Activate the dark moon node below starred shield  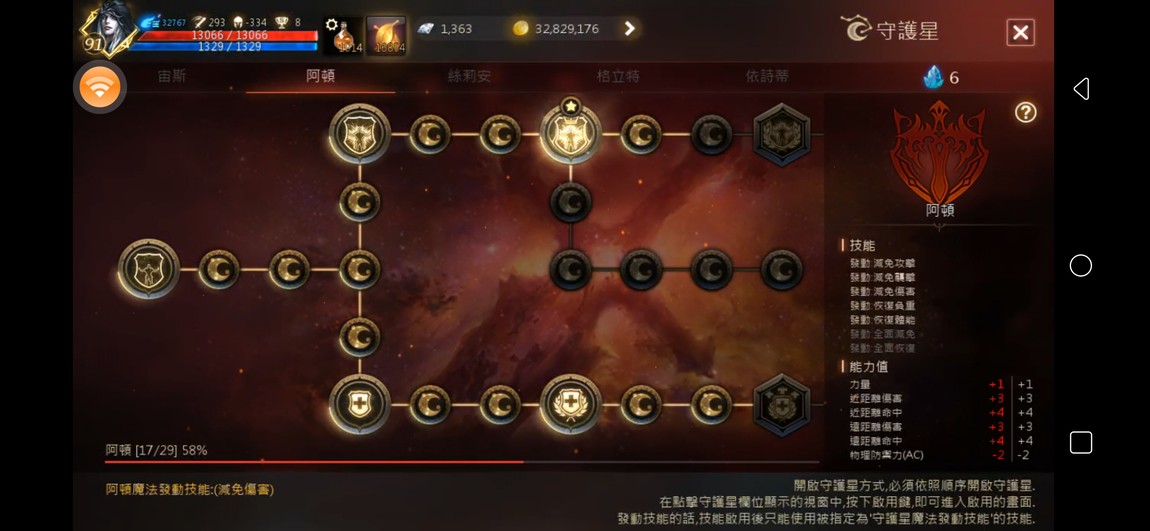(571, 202)
